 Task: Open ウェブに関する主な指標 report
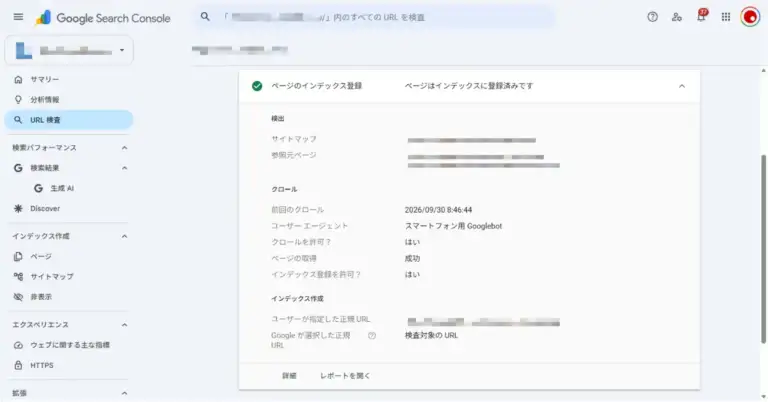pos(69,345)
